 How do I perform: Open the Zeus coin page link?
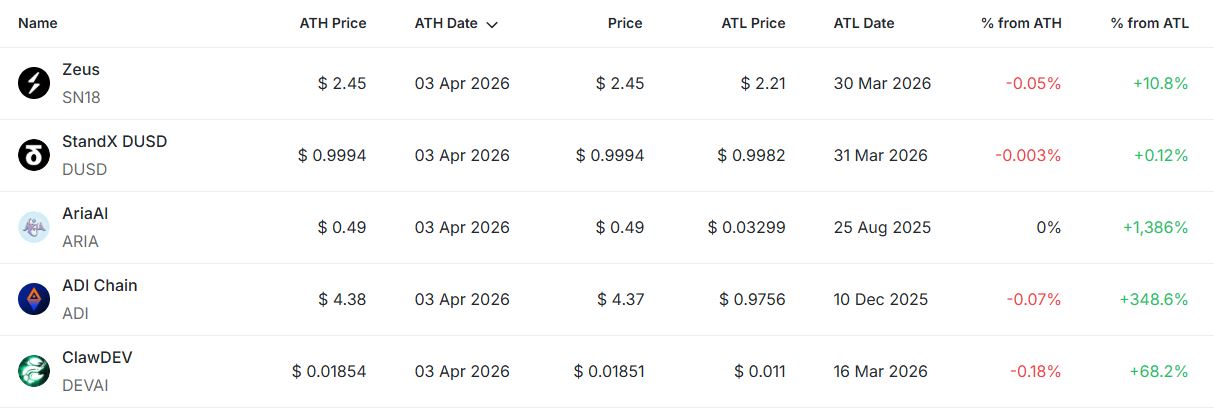[x=81, y=70]
